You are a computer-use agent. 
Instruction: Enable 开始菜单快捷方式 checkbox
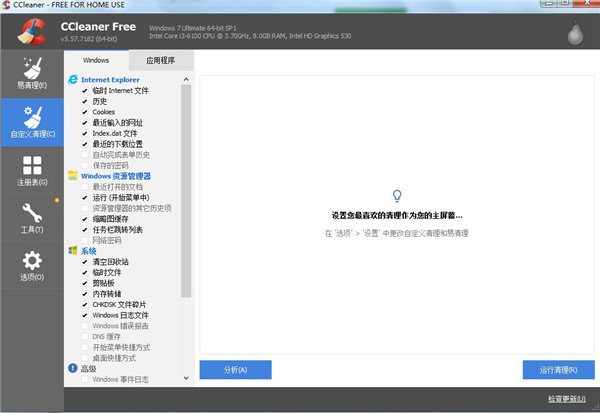click(x=85, y=348)
